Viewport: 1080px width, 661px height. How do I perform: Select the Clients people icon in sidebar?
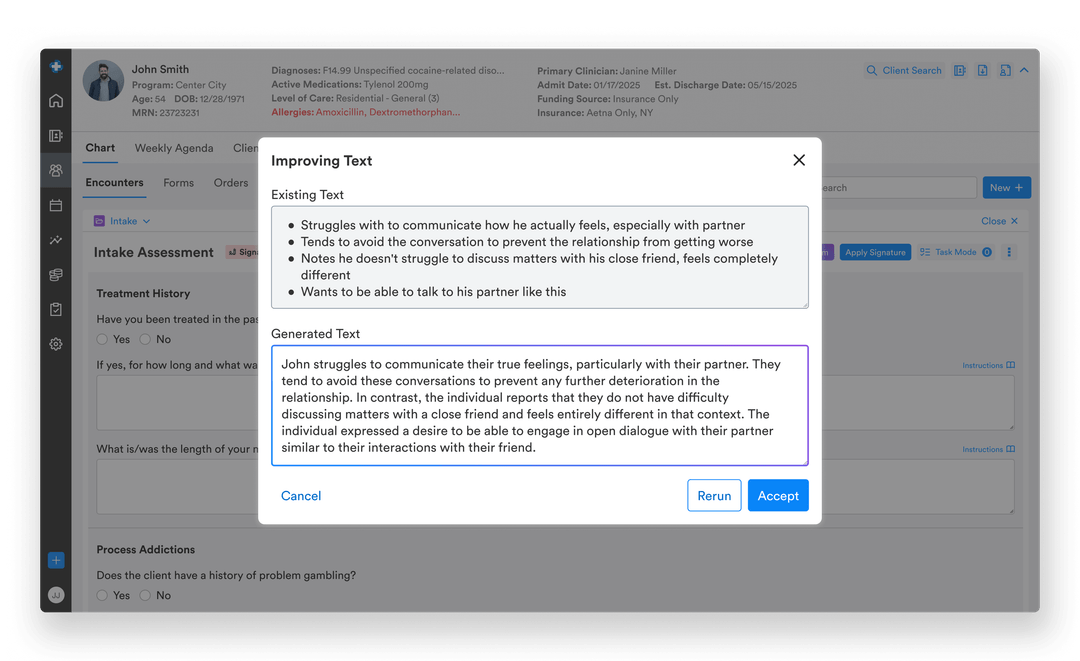(x=56, y=170)
